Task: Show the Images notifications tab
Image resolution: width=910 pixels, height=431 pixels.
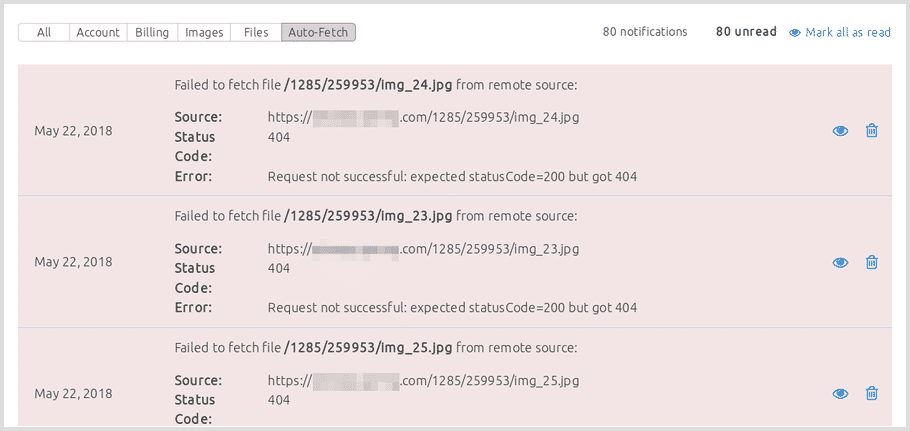Action: click(x=204, y=32)
